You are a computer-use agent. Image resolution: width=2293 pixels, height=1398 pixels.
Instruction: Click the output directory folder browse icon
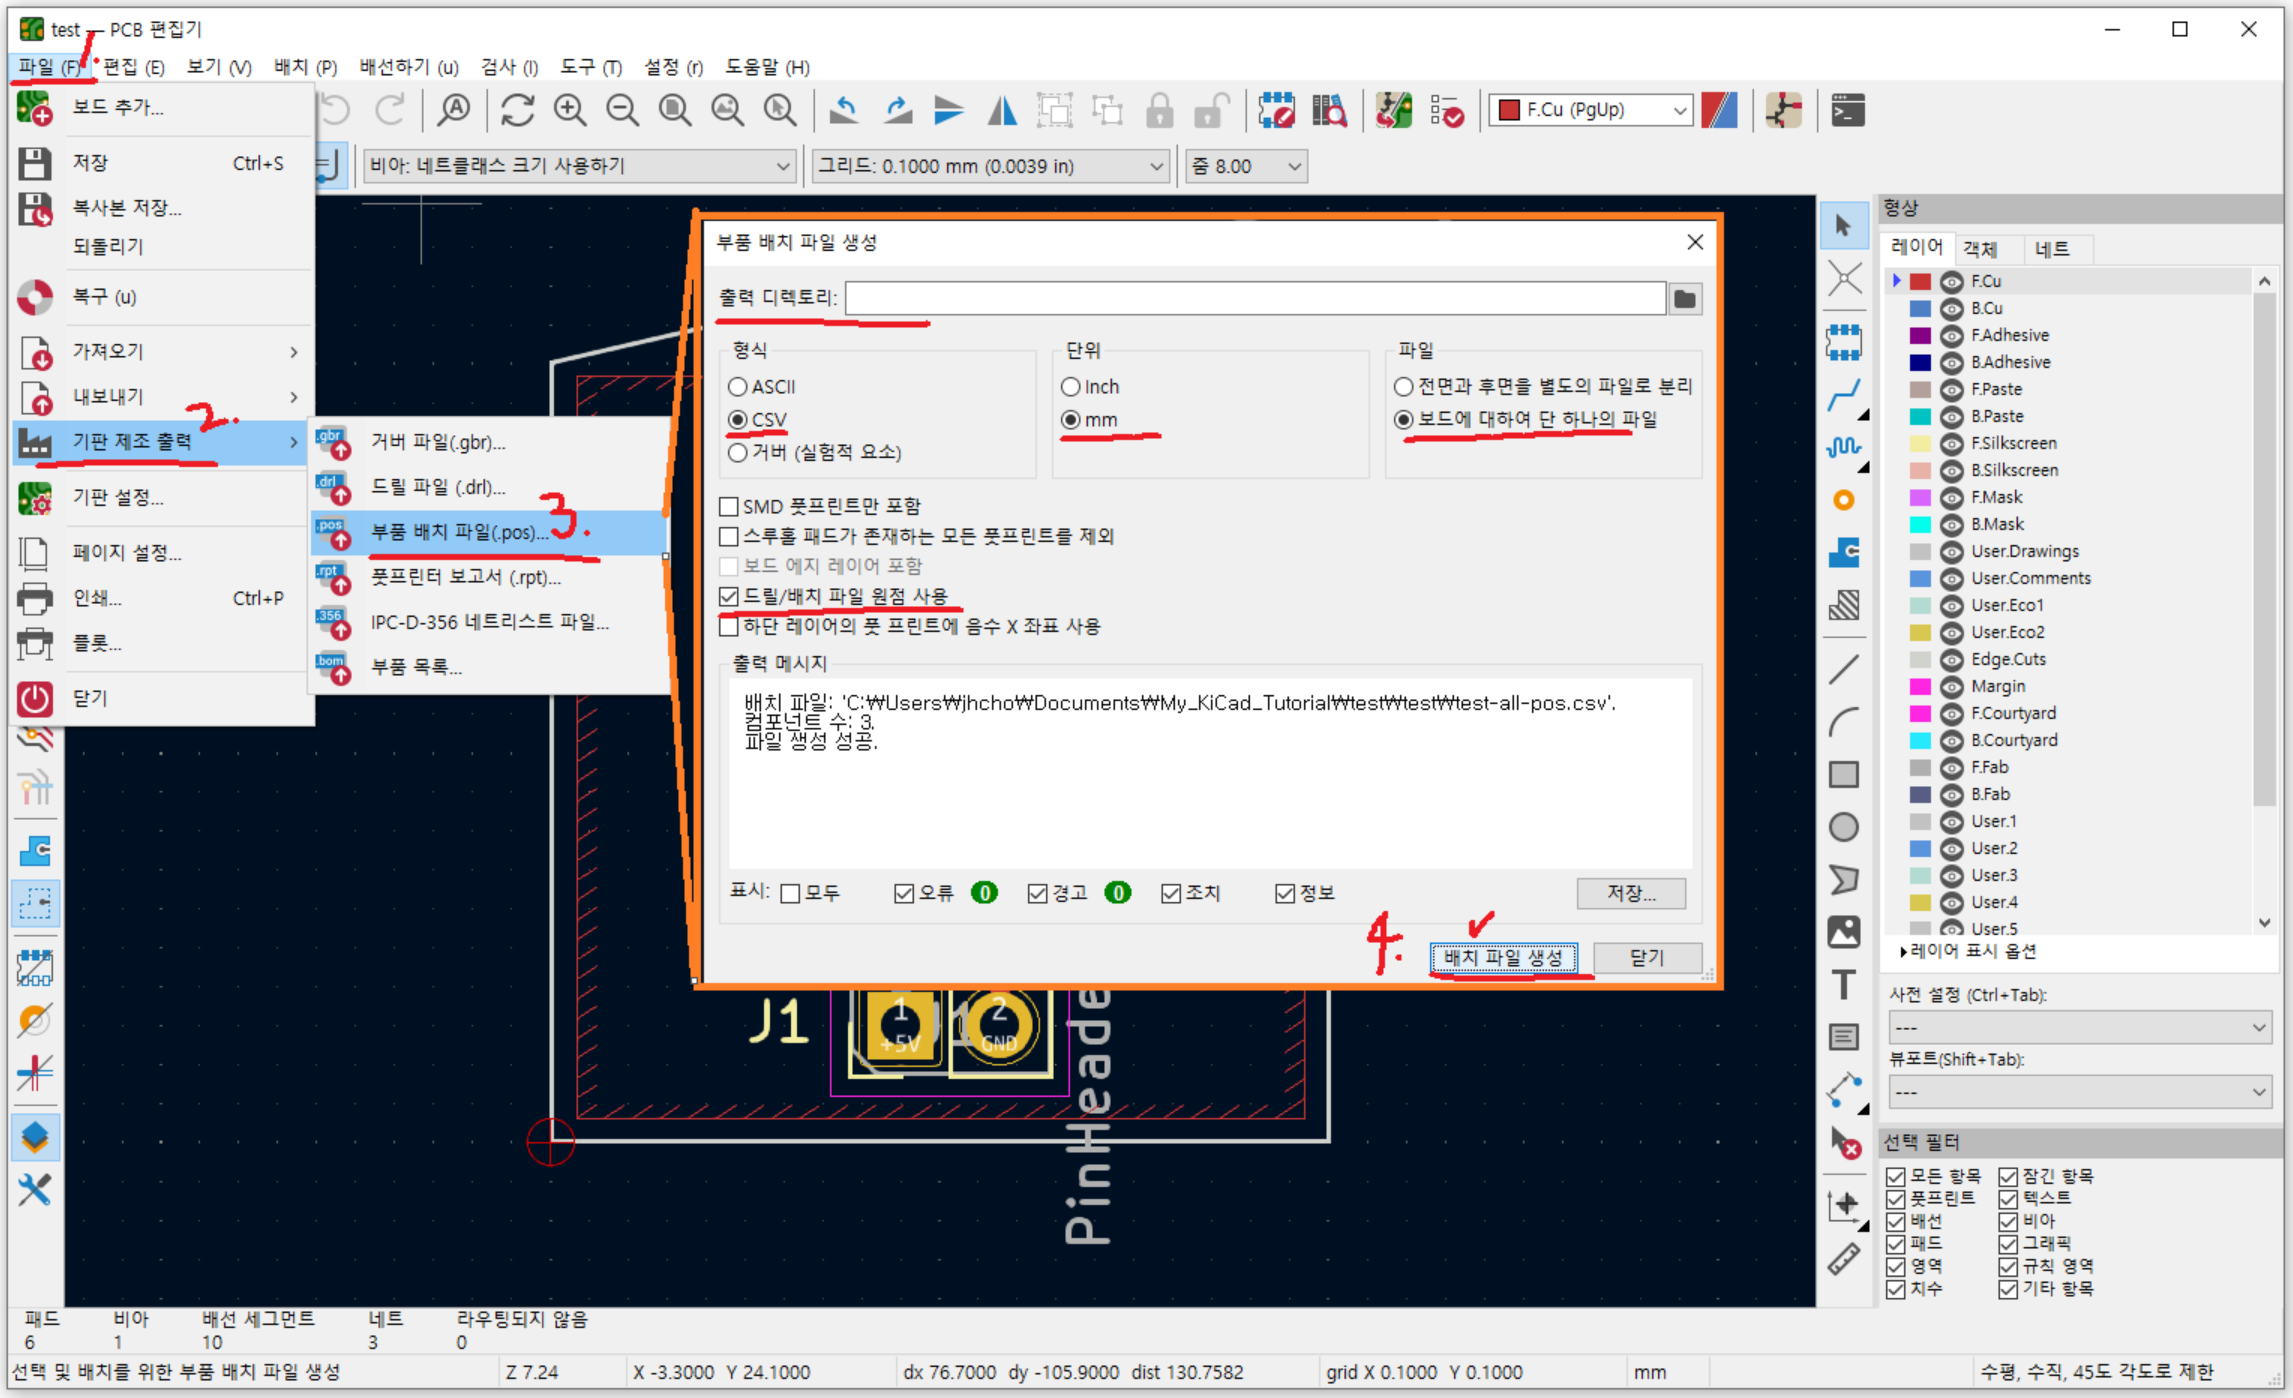1685,298
